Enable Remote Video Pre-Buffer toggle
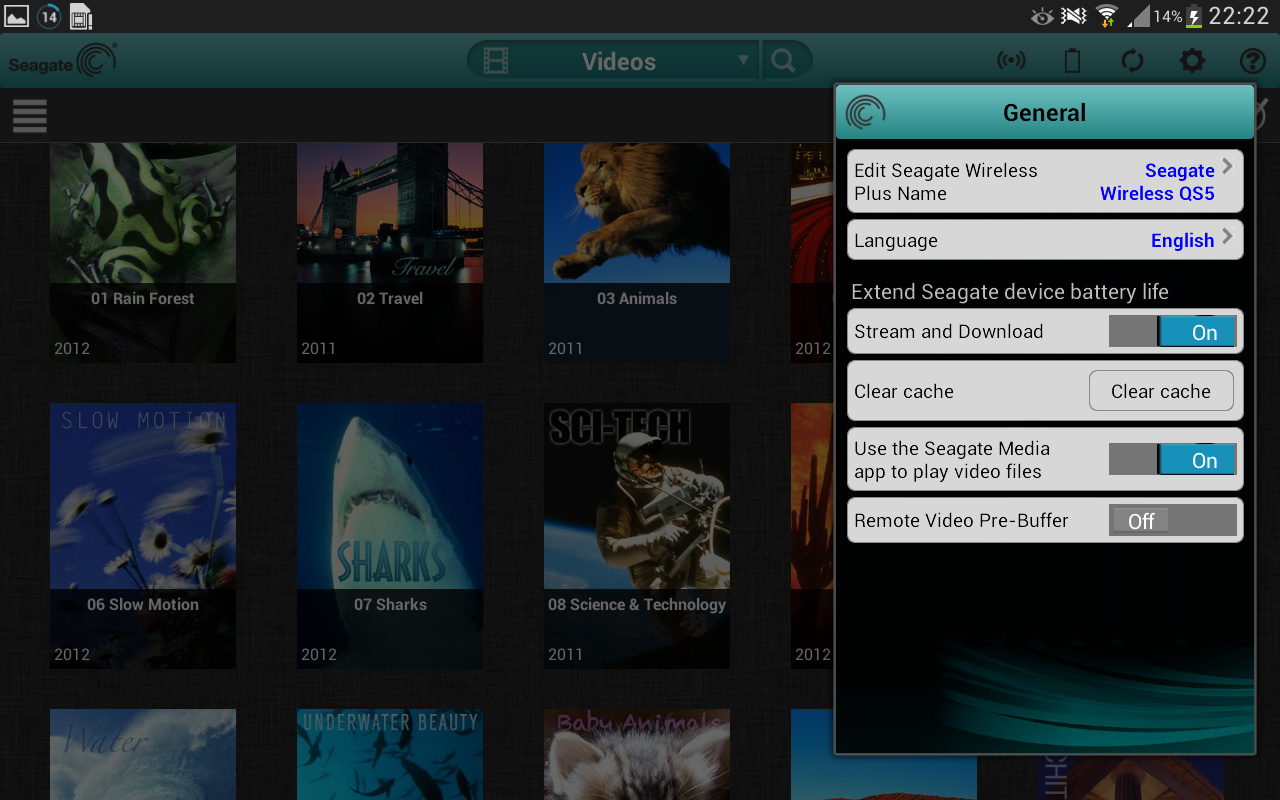This screenshot has height=800, width=1280. click(1172, 521)
